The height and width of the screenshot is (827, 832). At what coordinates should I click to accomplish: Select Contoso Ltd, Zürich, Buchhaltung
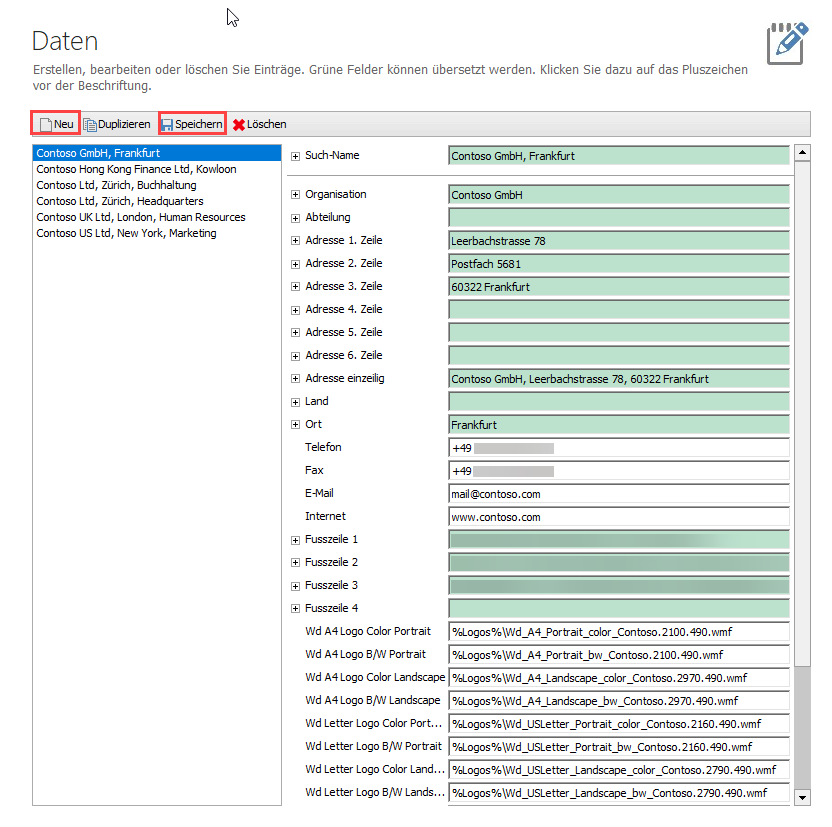(x=157, y=185)
